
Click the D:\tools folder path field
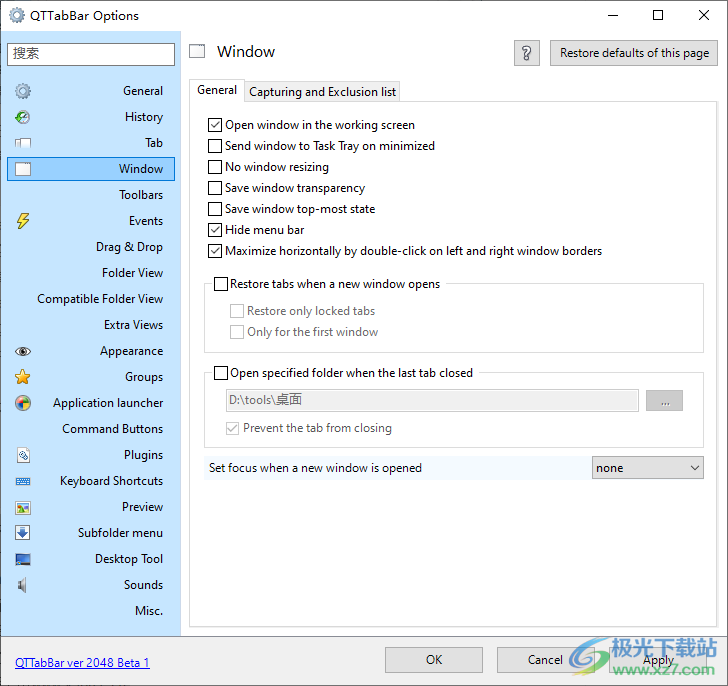click(432, 400)
